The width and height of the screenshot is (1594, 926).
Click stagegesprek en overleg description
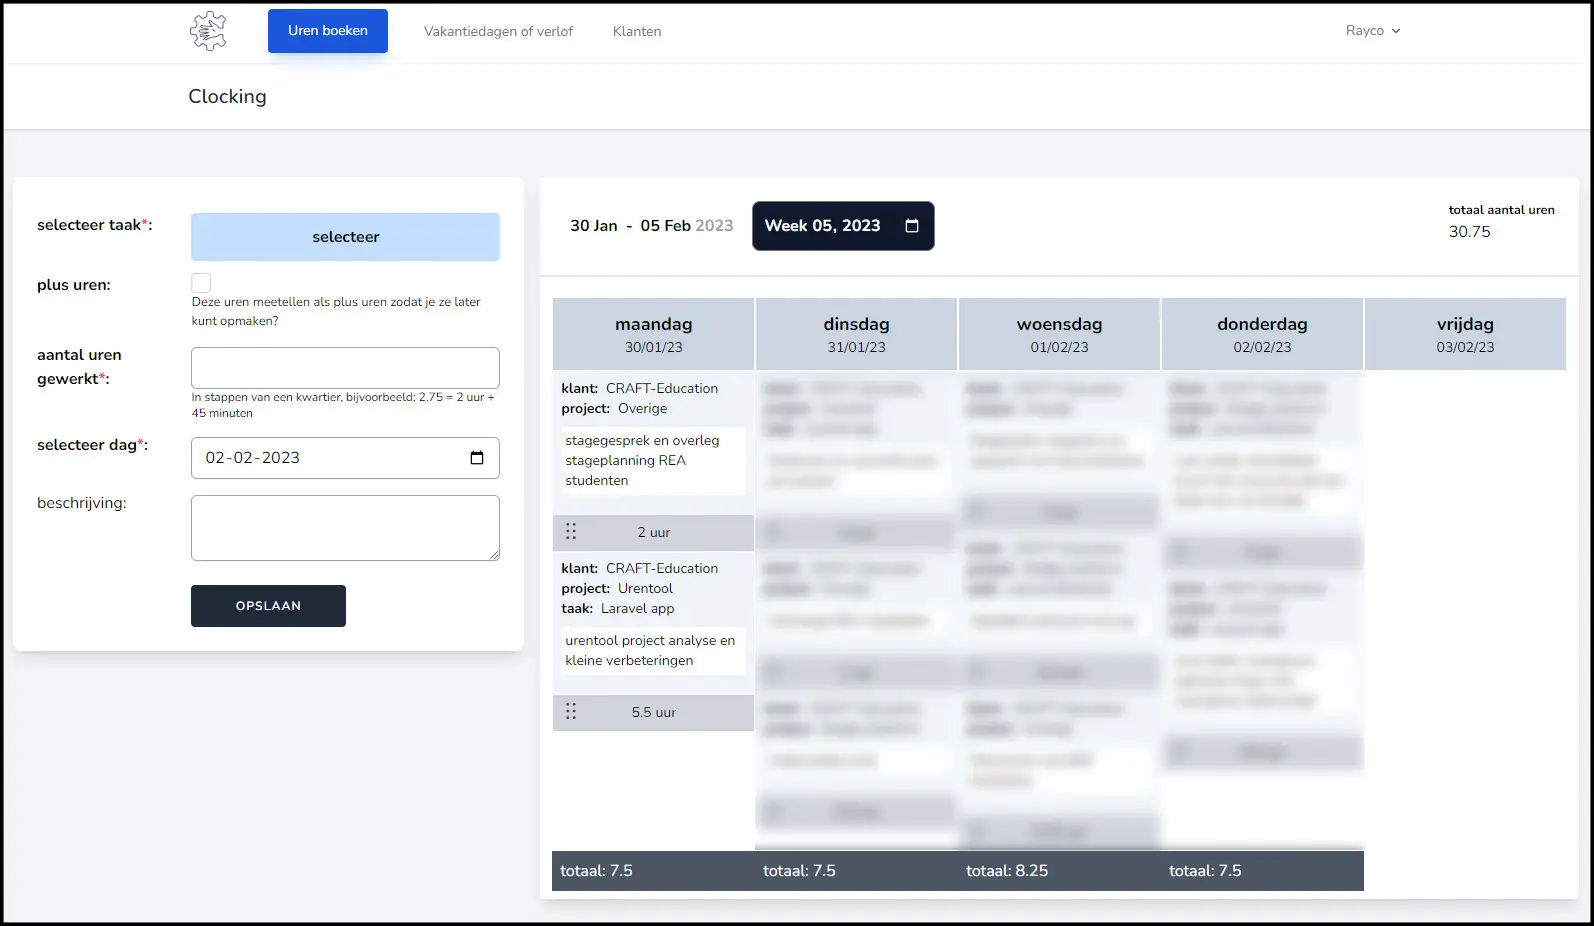[653, 461]
